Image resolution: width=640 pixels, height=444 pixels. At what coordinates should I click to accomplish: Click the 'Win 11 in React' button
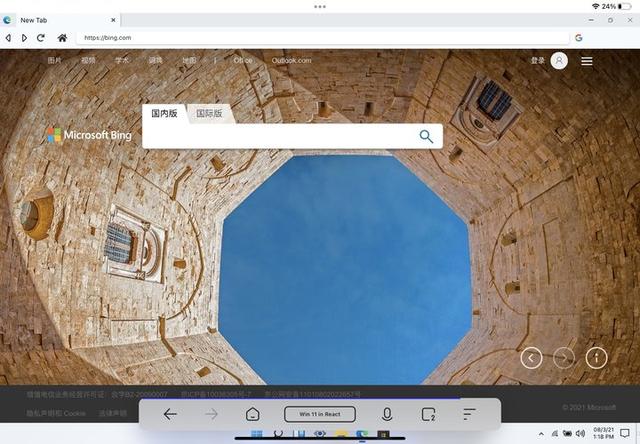[x=320, y=414]
